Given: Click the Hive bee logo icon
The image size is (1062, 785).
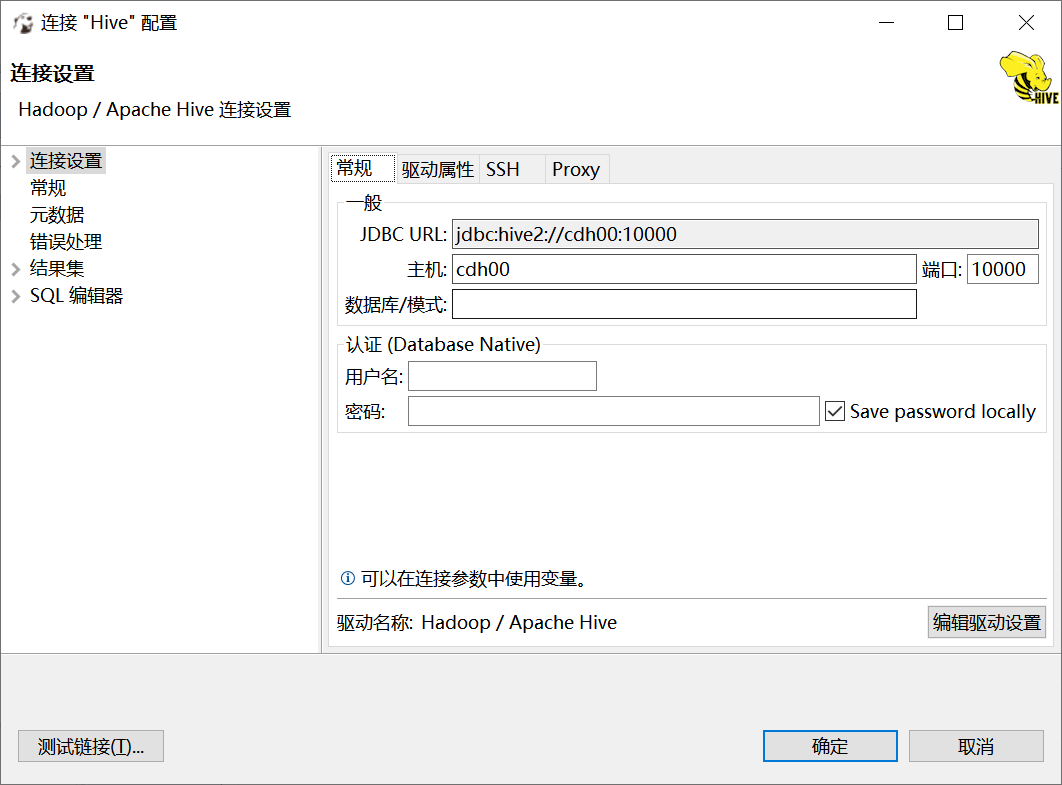Looking at the screenshot, I should tap(1029, 78).
